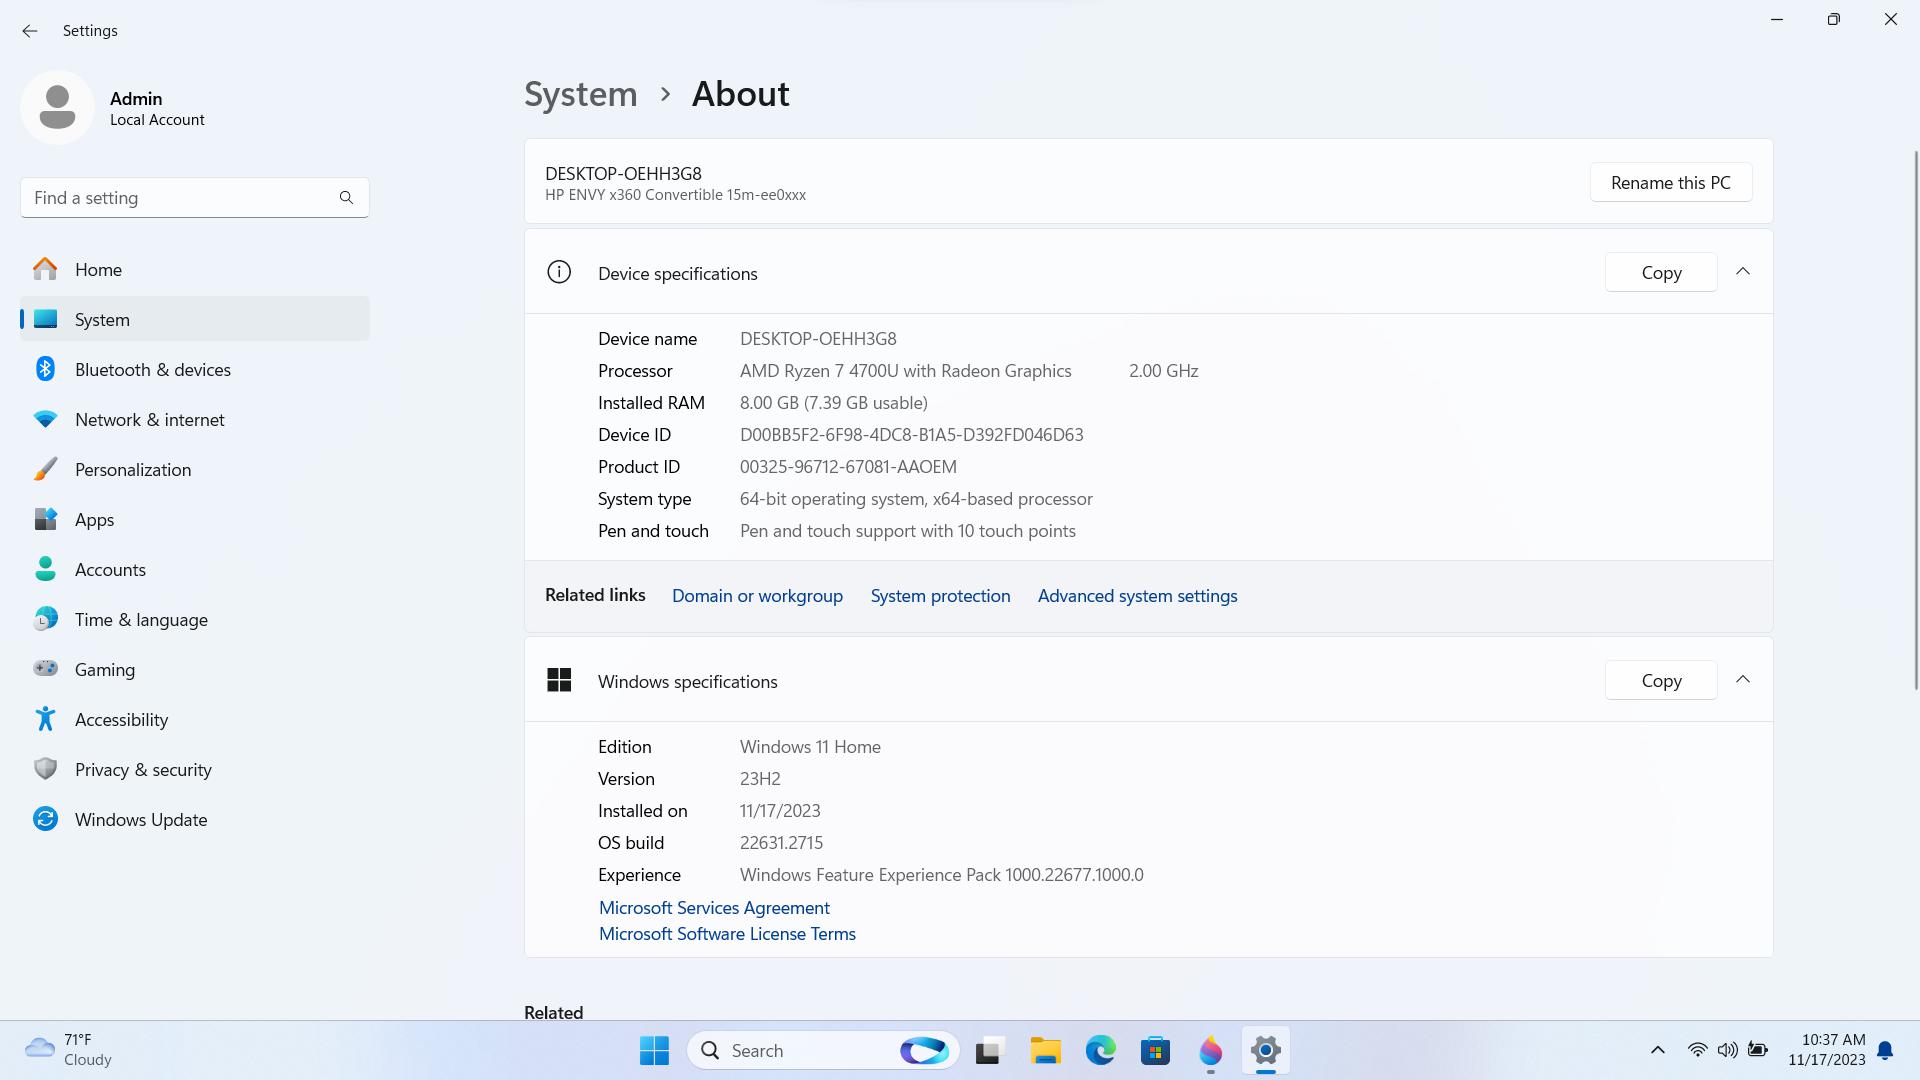
Task: Click Product ID value 00325-96712-67081-AAOEM
Action: pos(848,467)
